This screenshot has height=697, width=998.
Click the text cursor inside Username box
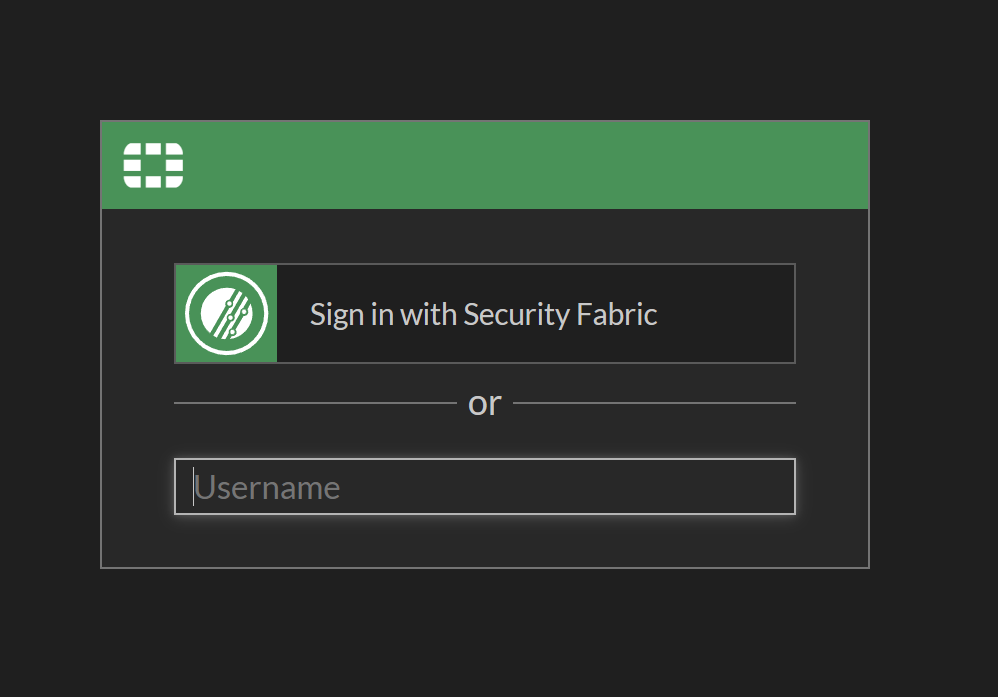[194, 487]
